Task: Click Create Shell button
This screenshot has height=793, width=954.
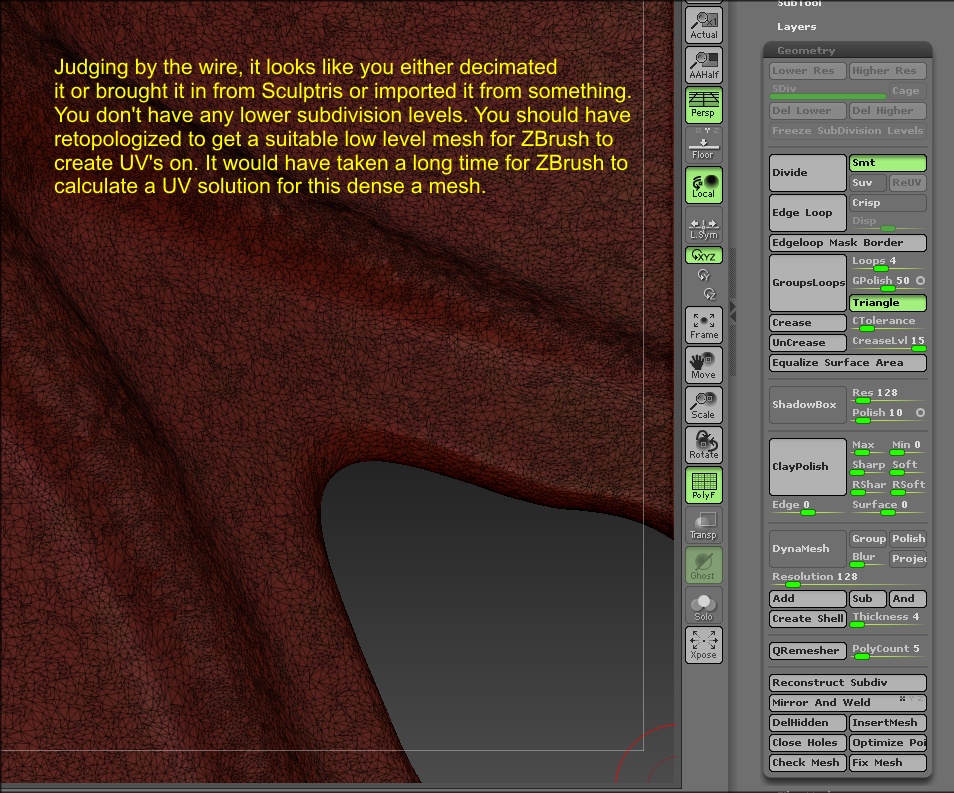Action: pos(807,619)
